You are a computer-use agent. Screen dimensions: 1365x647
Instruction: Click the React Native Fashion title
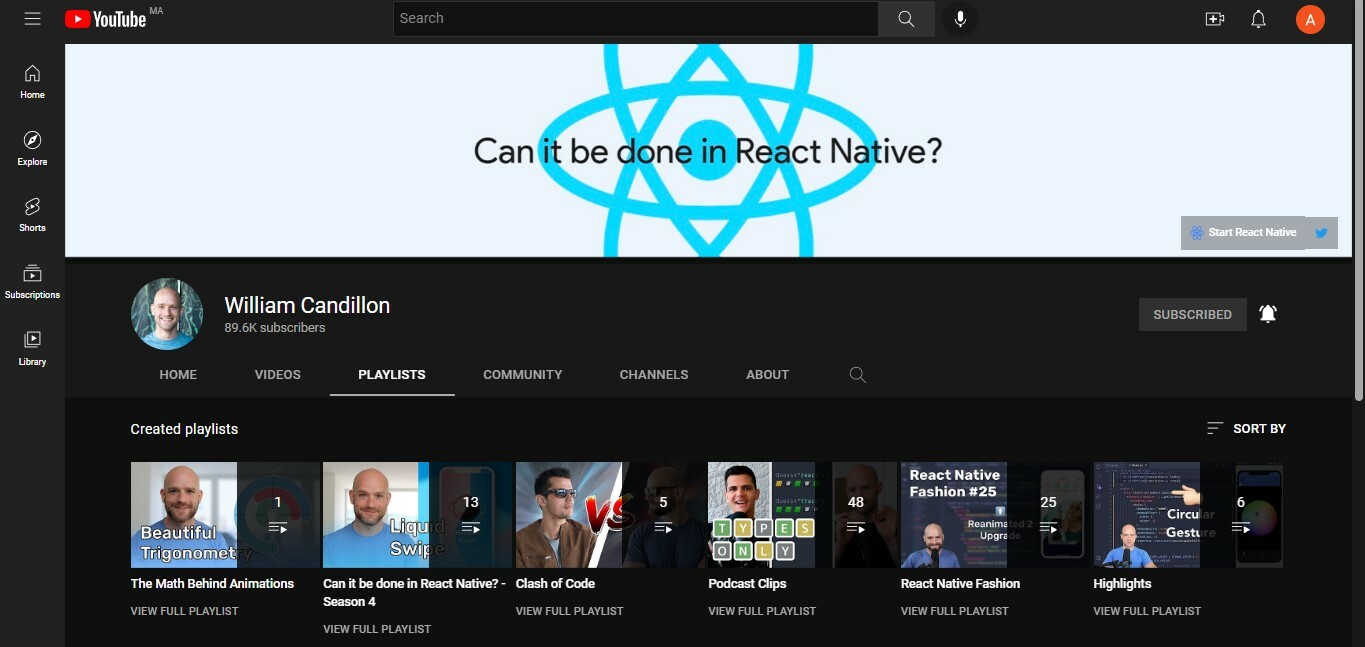(960, 584)
